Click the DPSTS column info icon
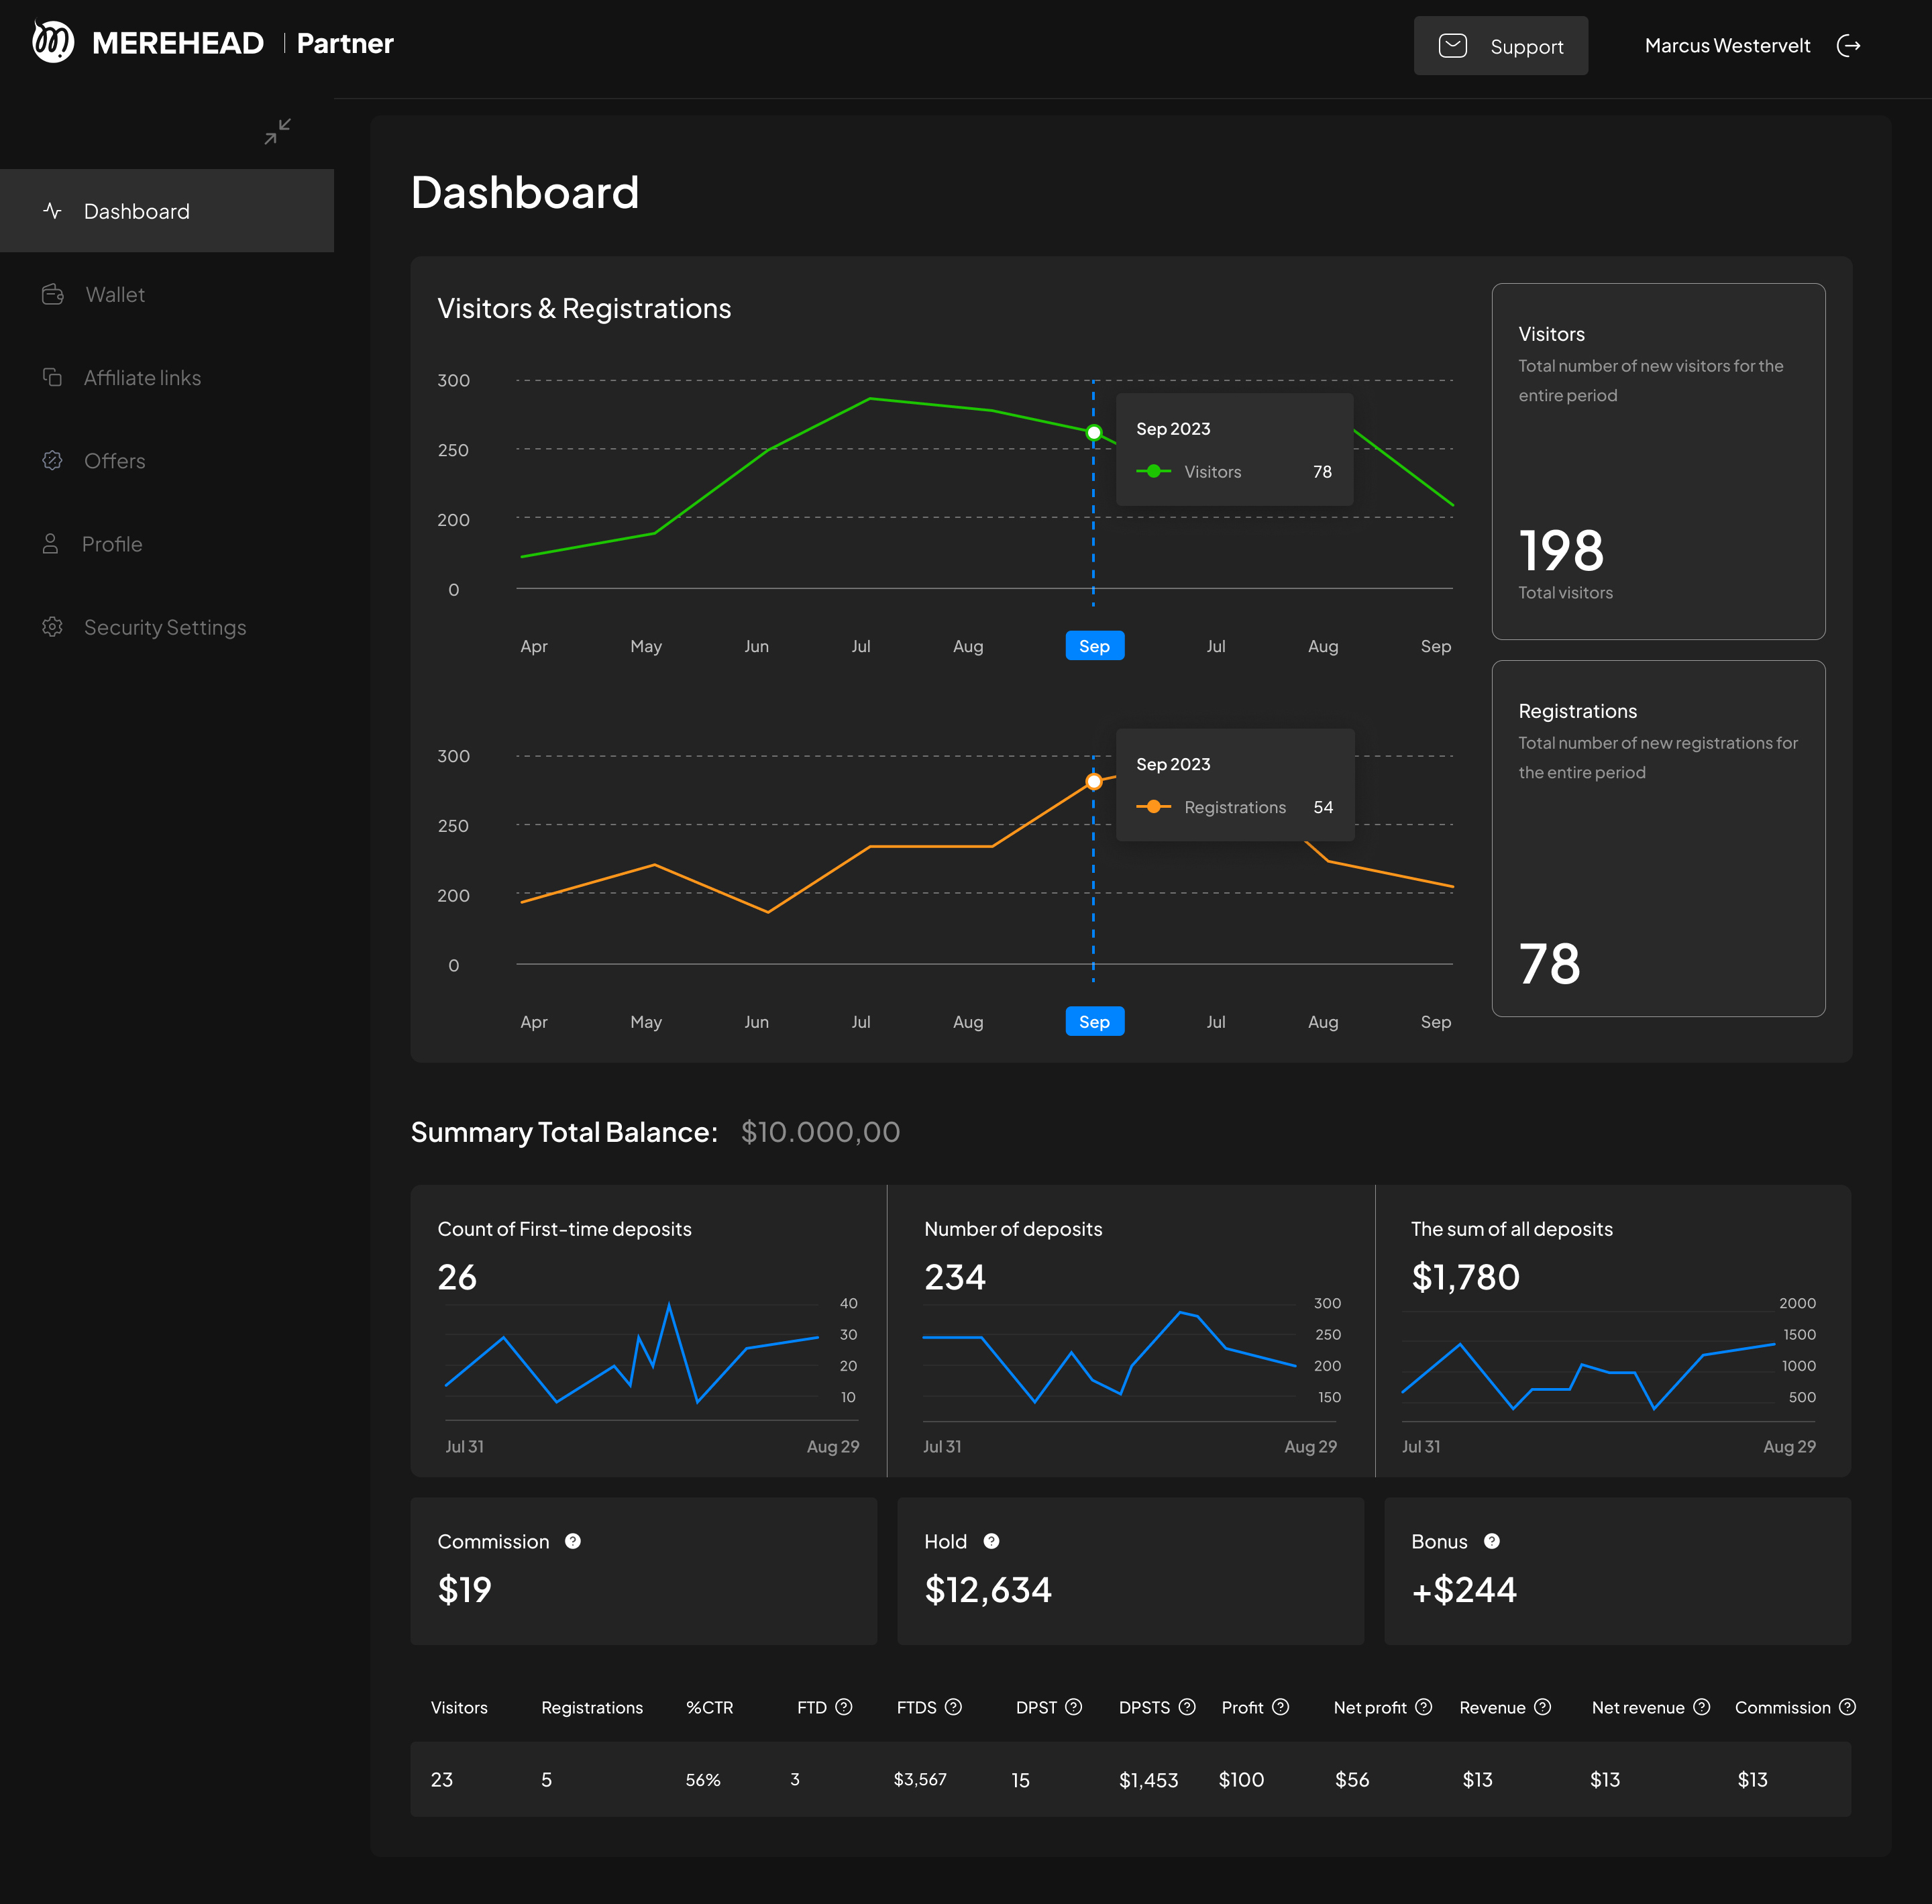The height and width of the screenshot is (1904, 1932). (x=1187, y=1707)
